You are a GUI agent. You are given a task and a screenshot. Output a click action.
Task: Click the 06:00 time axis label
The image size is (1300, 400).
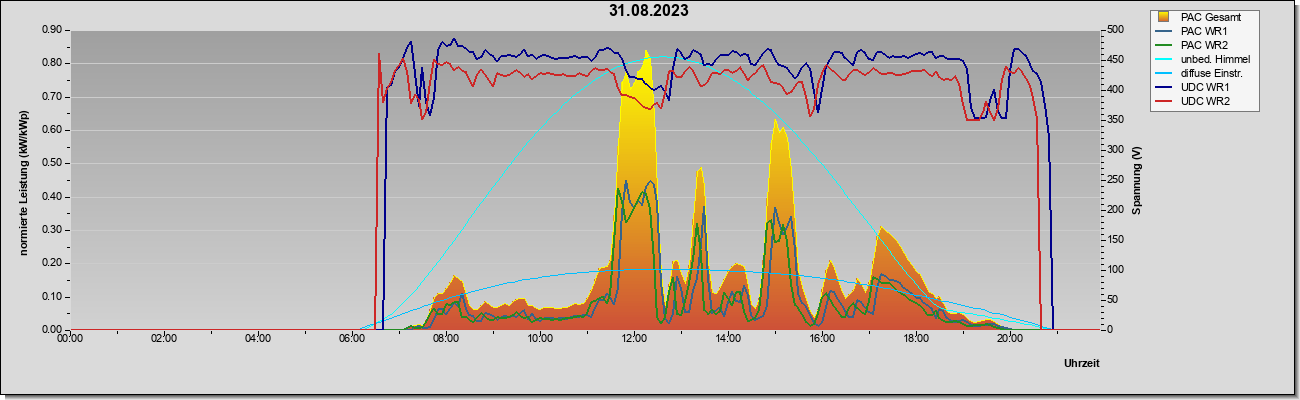pos(352,338)
